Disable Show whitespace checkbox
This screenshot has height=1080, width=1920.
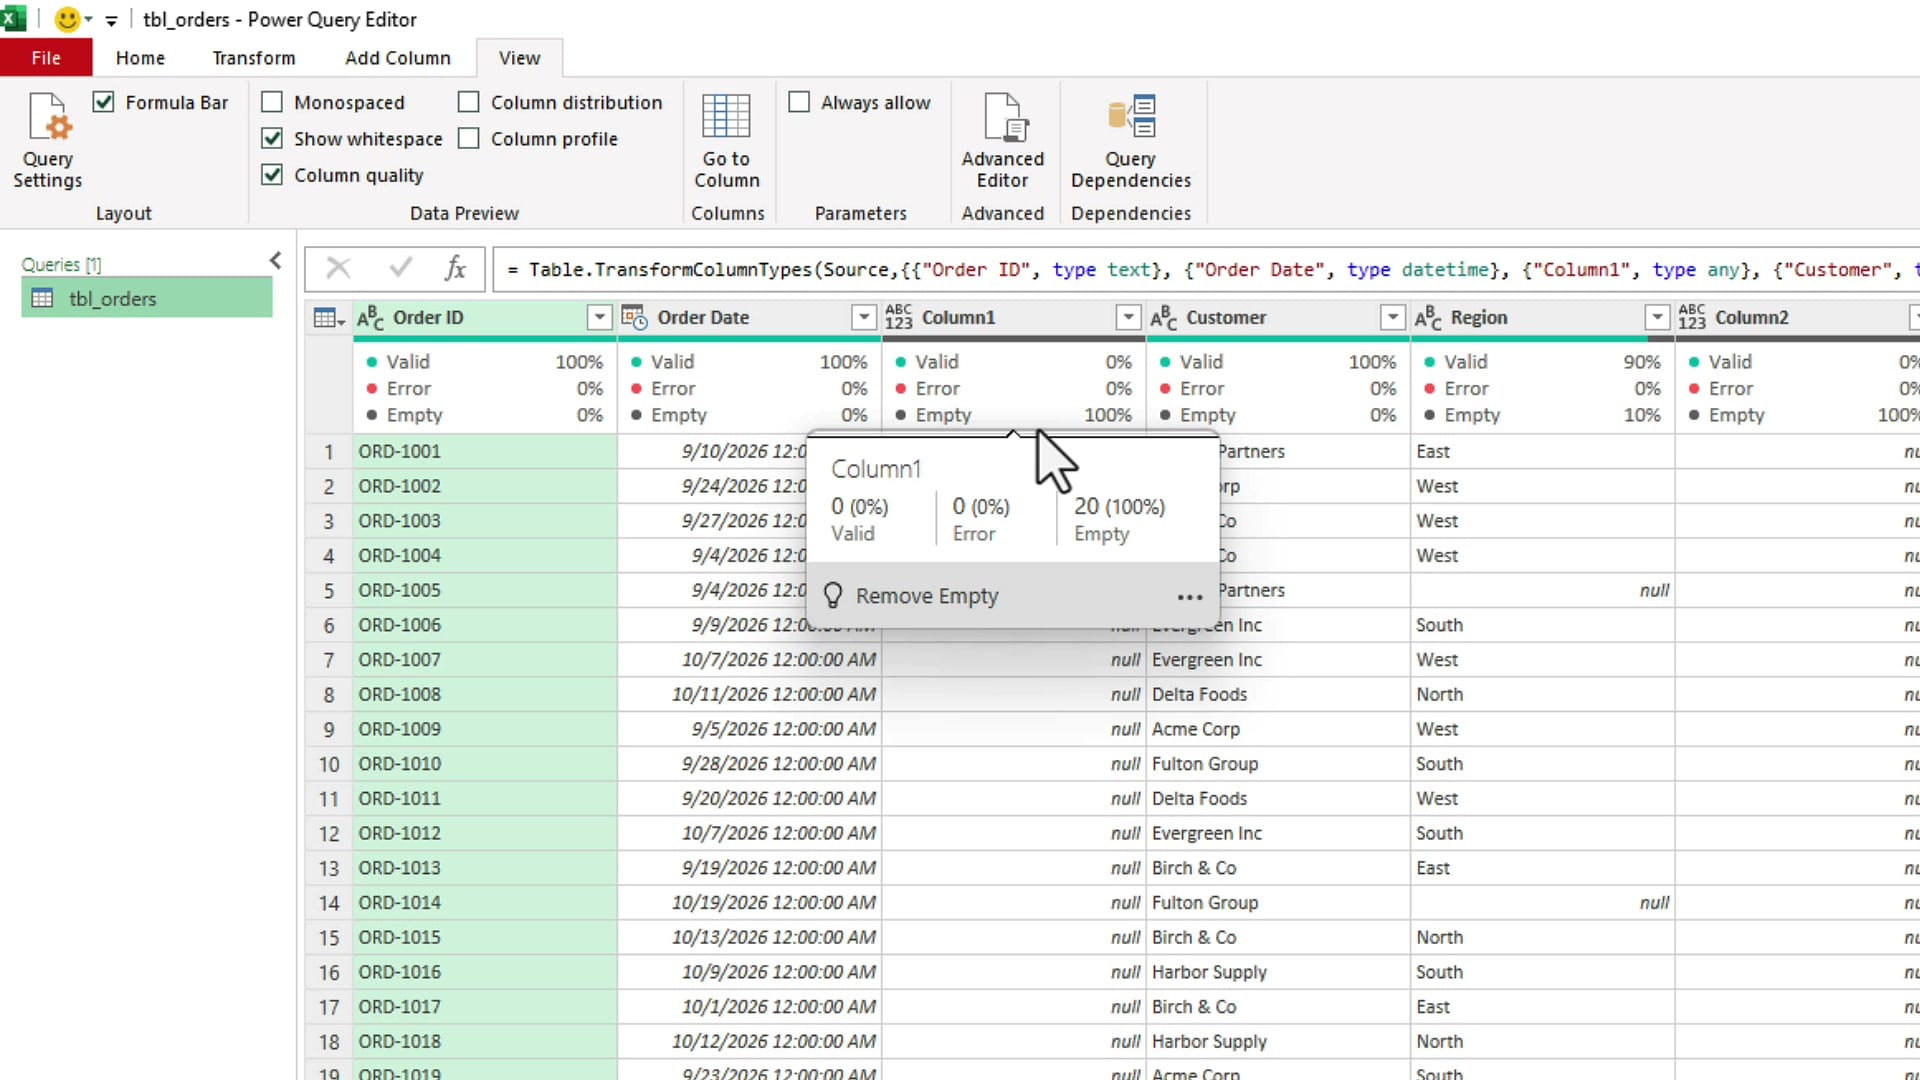272,138
